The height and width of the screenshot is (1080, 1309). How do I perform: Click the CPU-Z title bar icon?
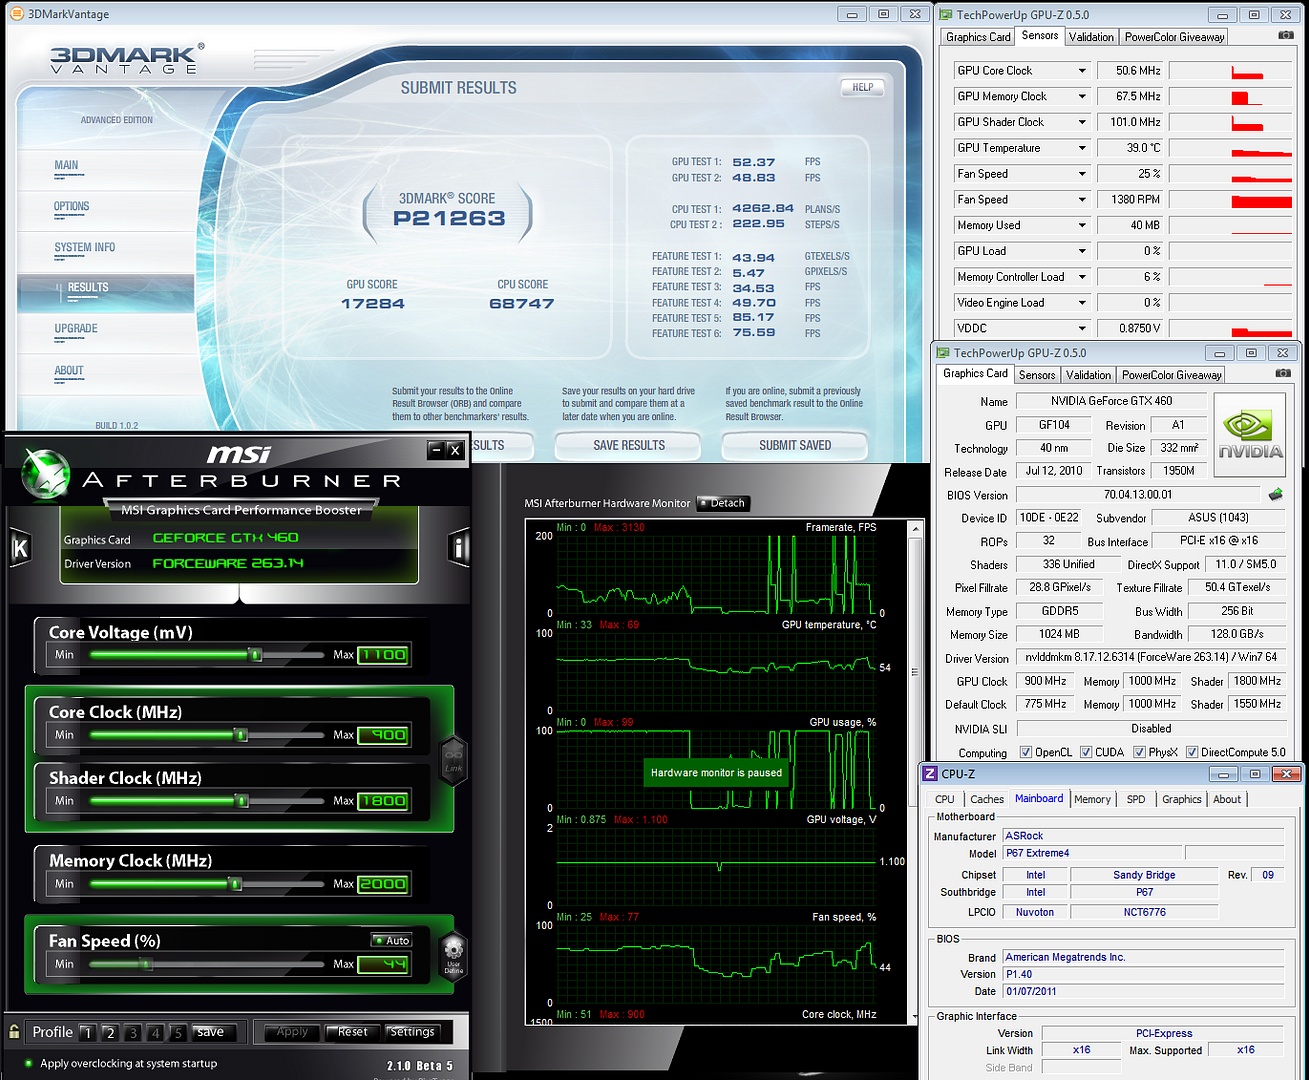tap(930, 773)
